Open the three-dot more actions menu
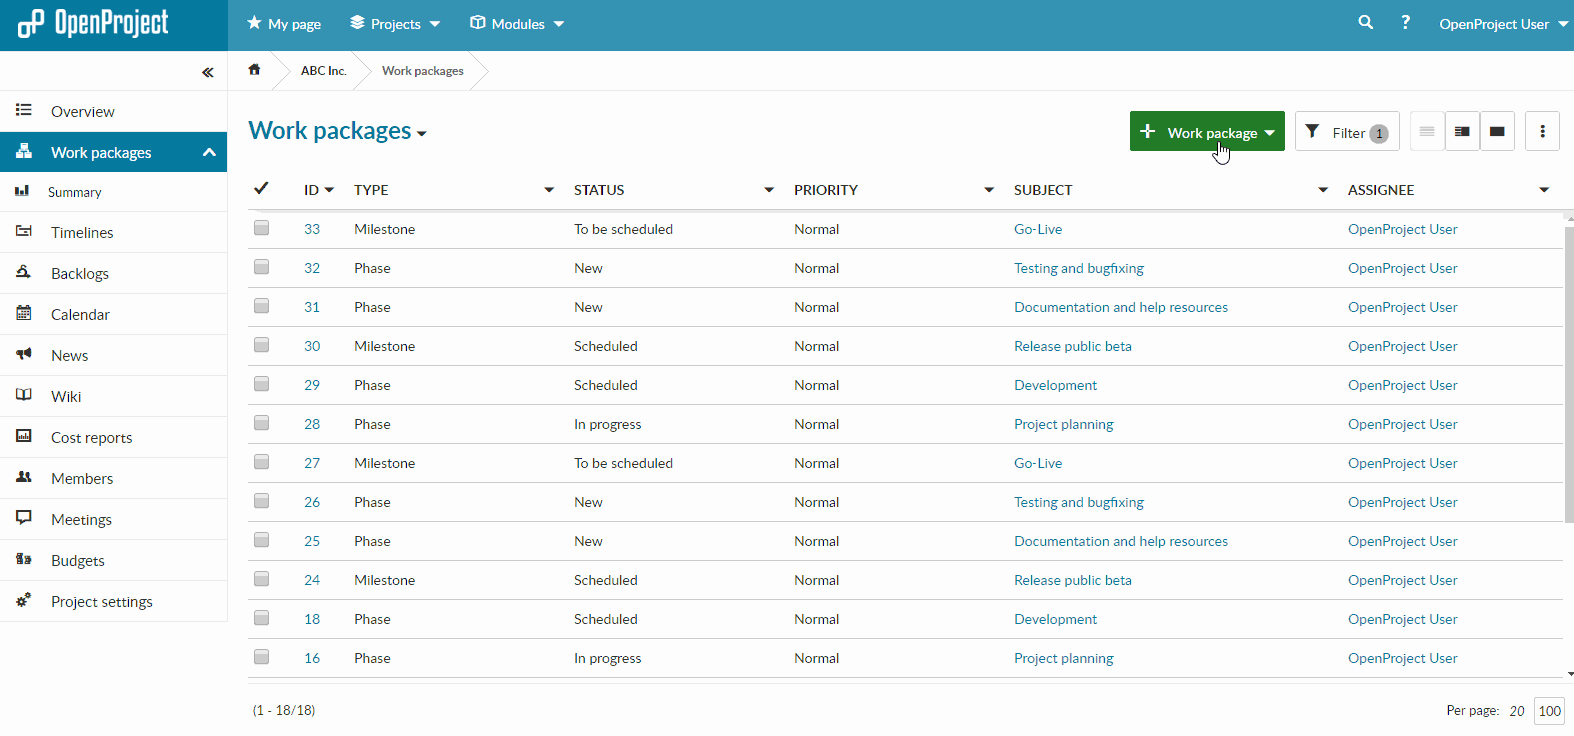This screenshot has height=736, width=1574. [1542, 132]
